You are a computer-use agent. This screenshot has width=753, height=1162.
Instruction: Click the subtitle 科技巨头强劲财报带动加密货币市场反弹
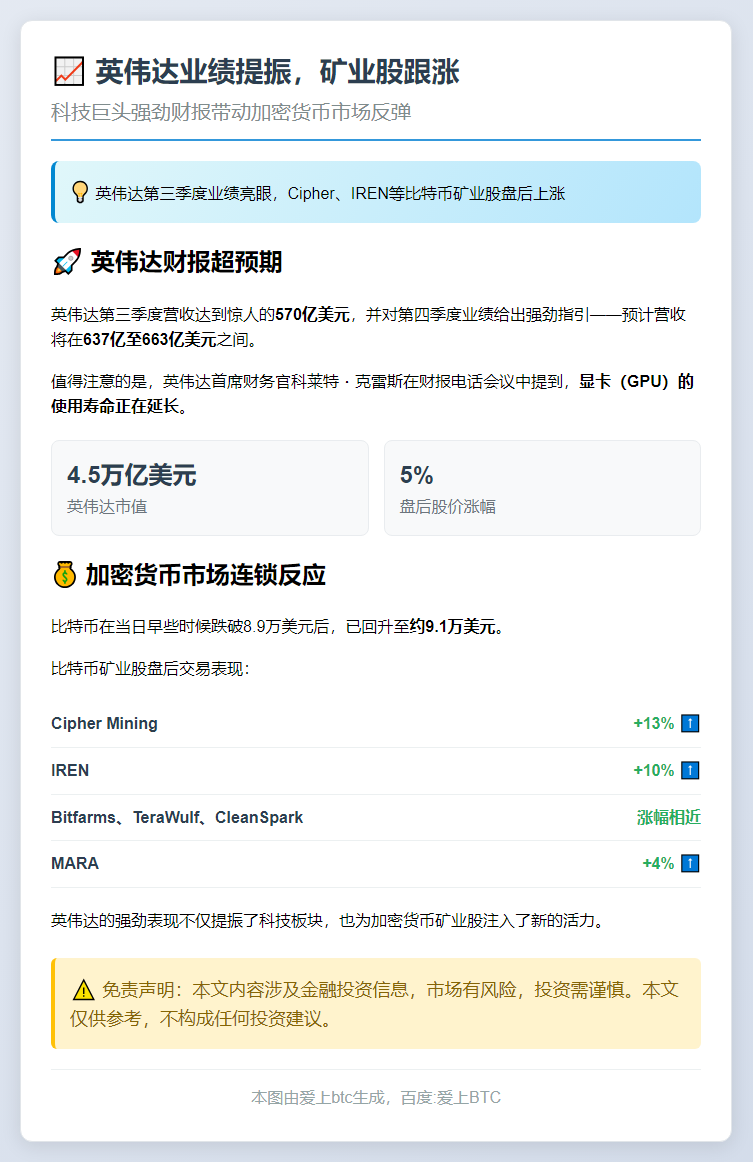231,112
